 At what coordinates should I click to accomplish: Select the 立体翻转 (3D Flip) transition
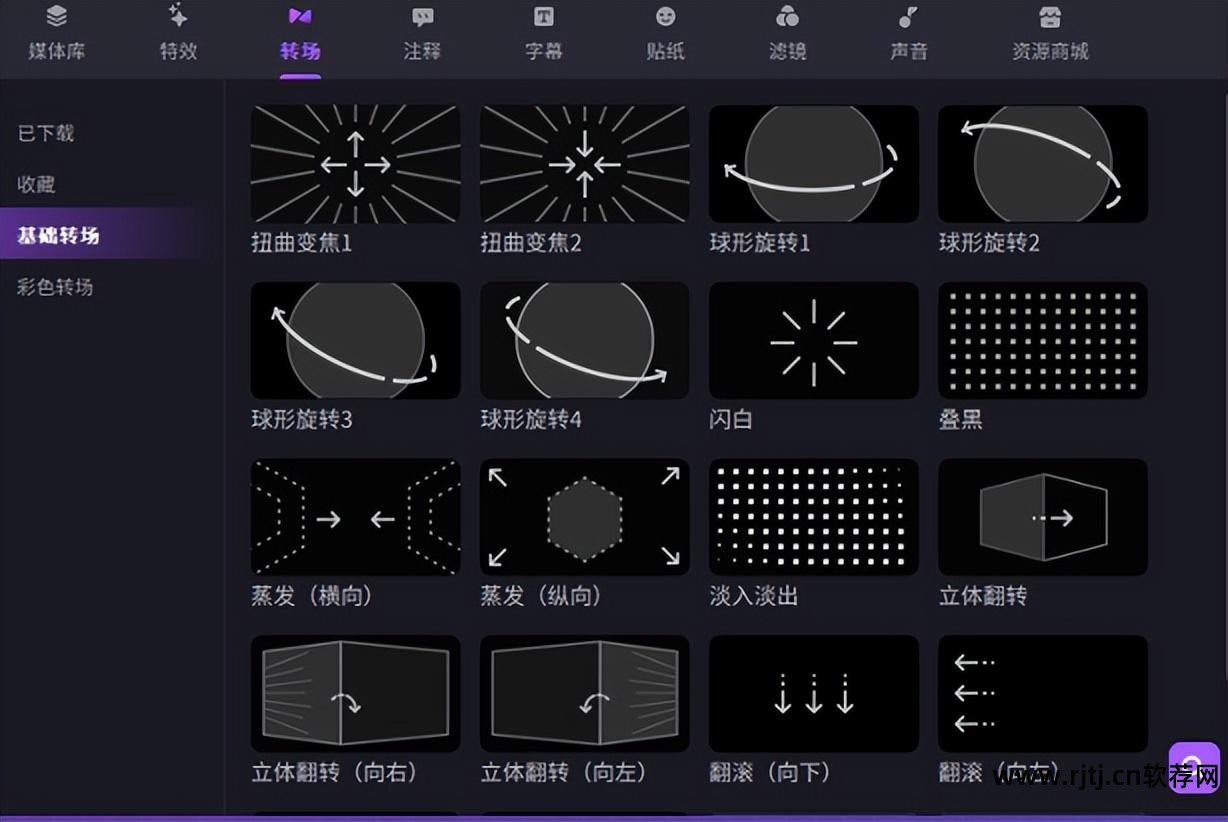[1042, 517]
